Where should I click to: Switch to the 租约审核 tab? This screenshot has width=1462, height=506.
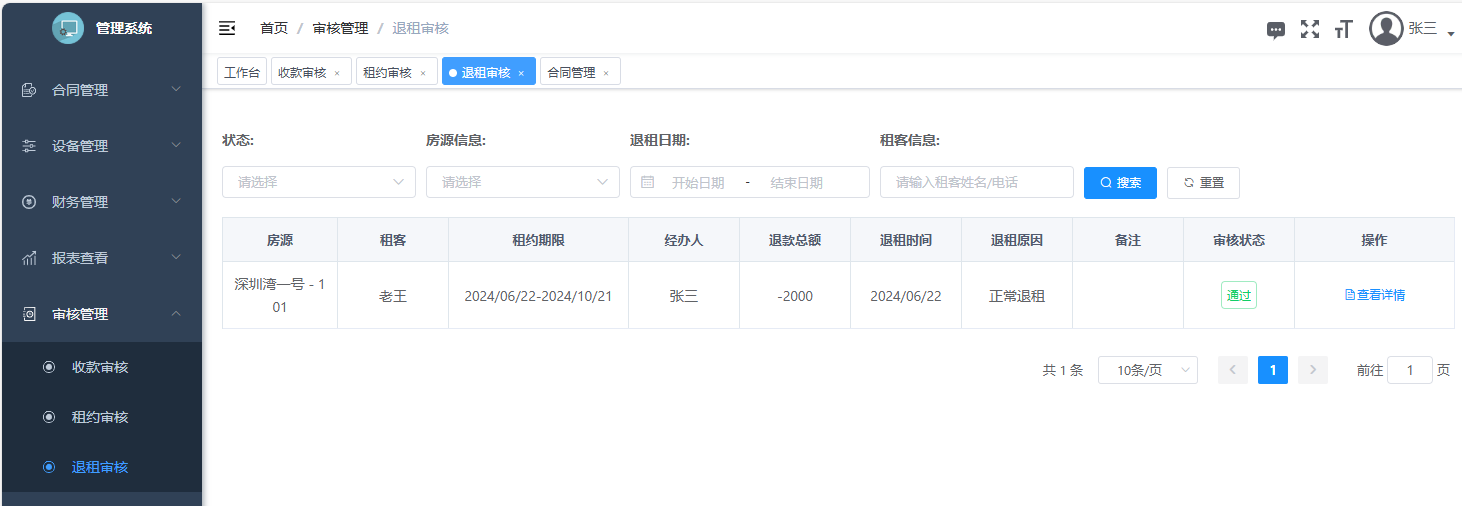coord(387,72)
